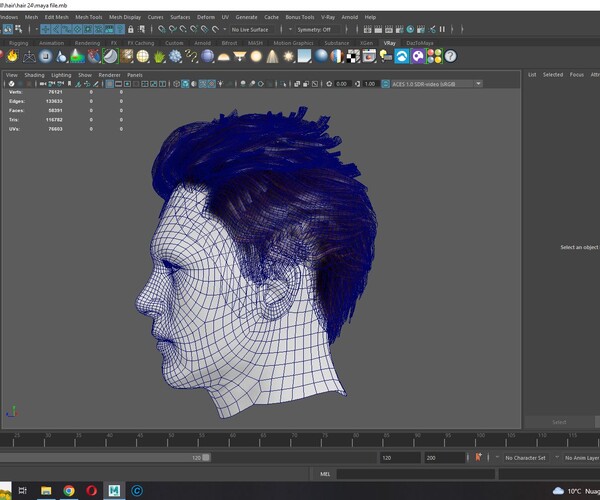Click the colored dots shelf icon
Viewport: 600px width, 500px height.
pyautogui.click(x=434, y=56)
